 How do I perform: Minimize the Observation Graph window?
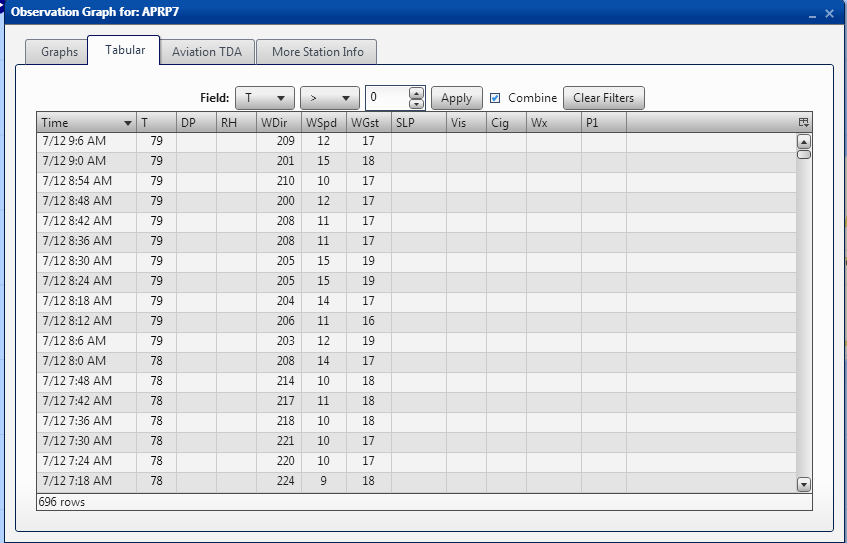[810, 14]
